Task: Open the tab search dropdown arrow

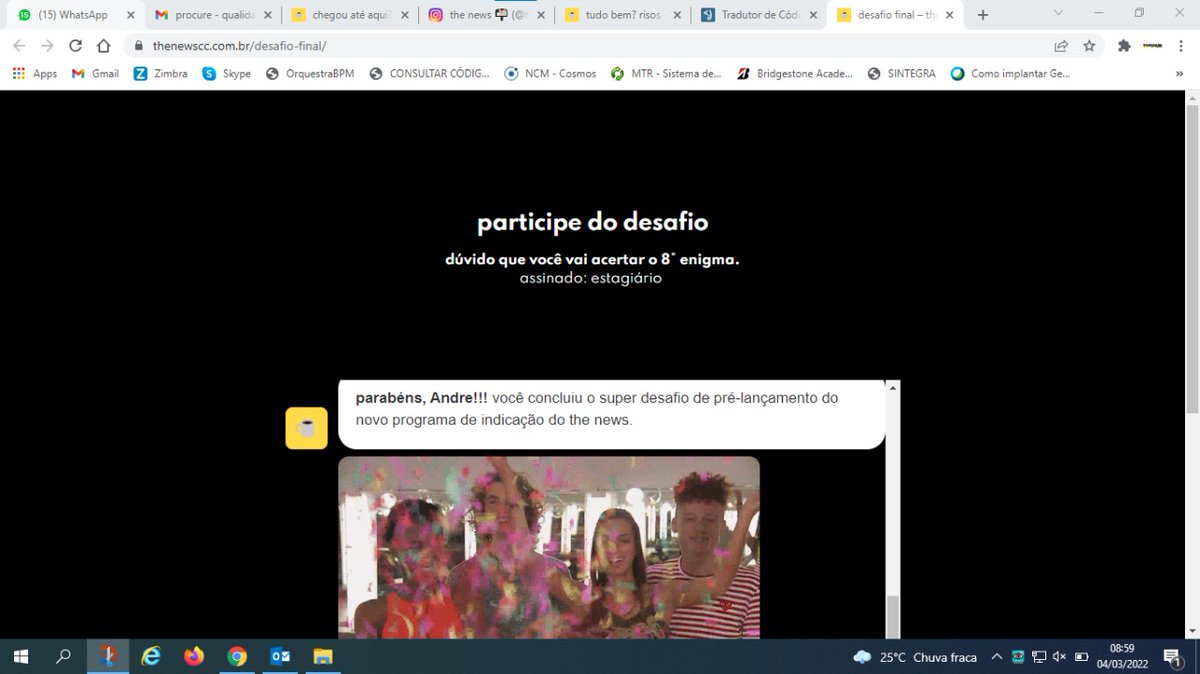Action: (x=1060, y=13)
